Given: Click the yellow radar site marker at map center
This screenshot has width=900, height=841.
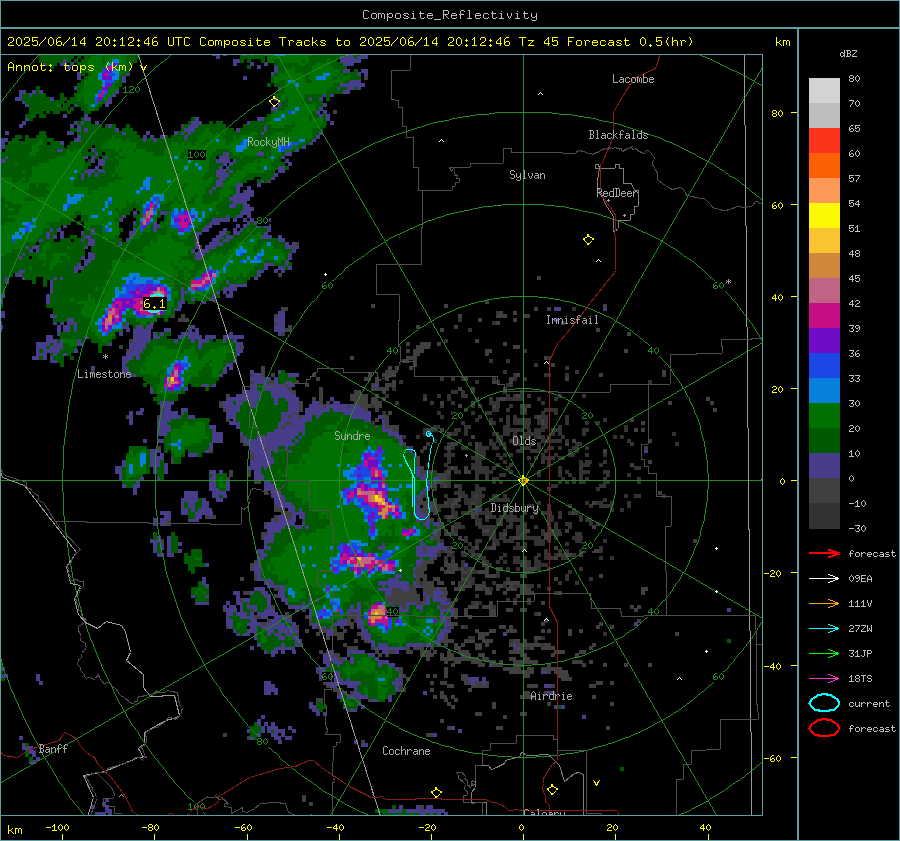Looking at the screenshot, I should tap(523, 480).
